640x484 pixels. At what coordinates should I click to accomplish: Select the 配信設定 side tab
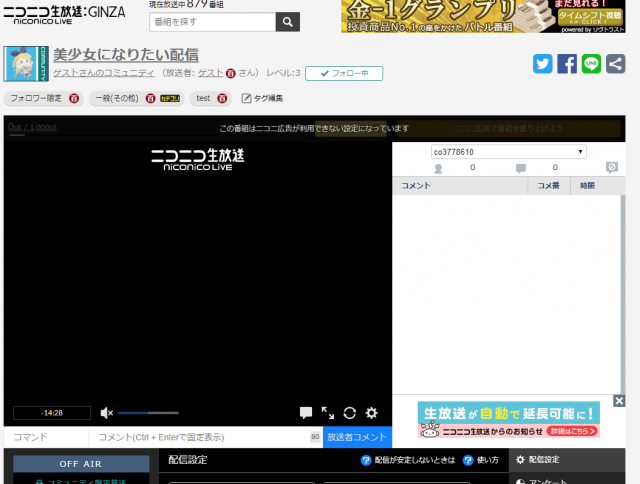point(567,460)
